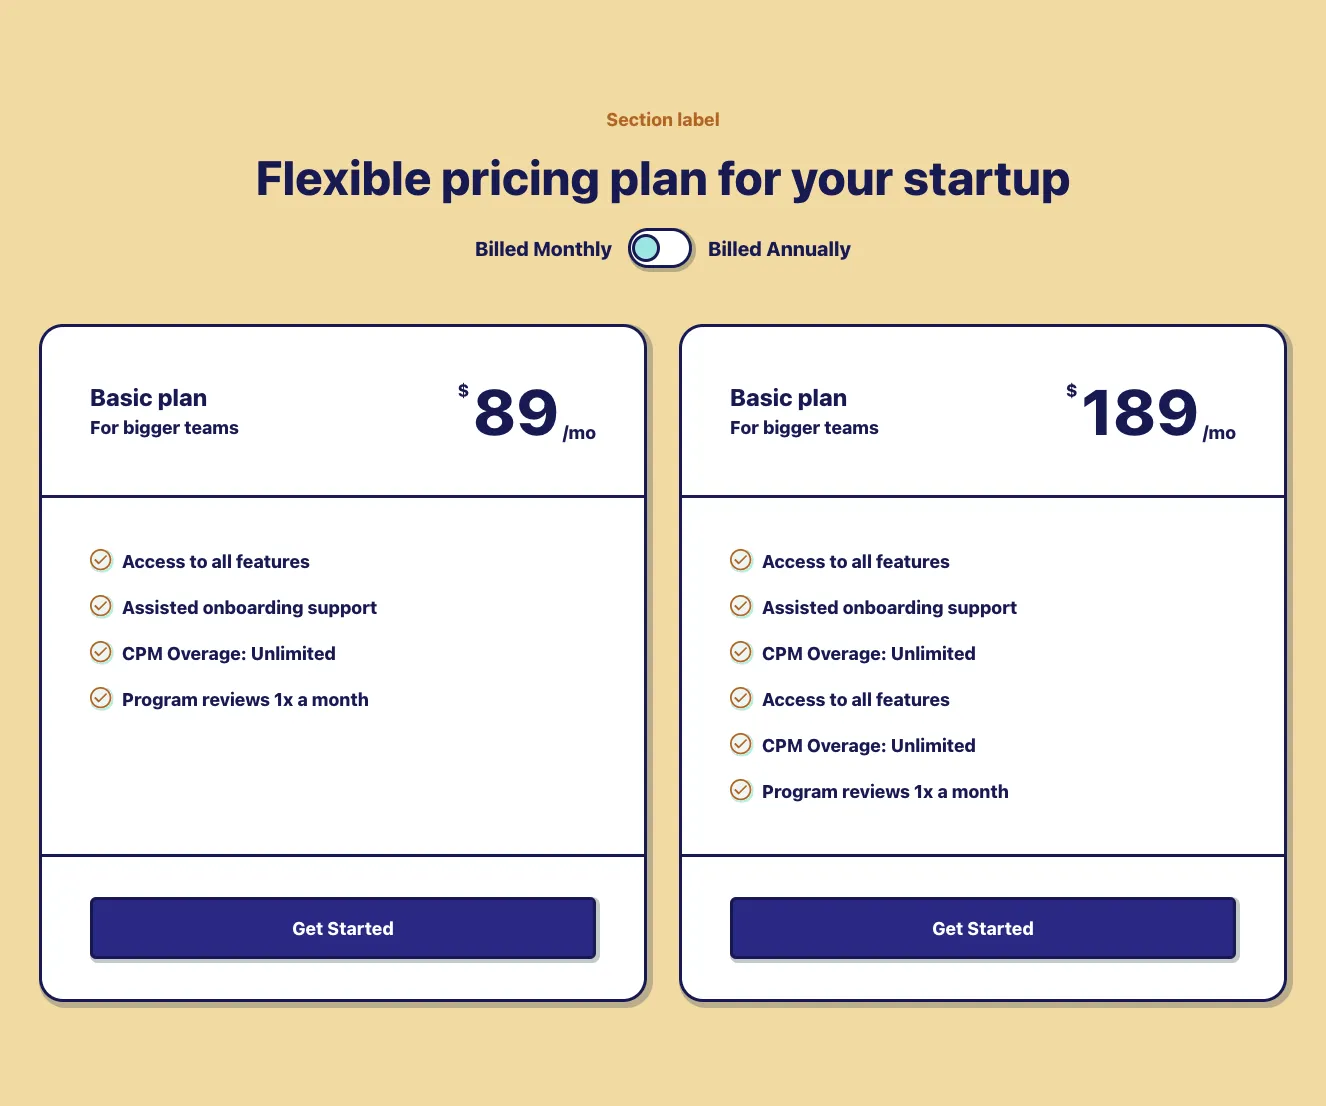The height and width of the screenshot is (1106, 1326).
Task: Select the Billed Annually label
Action: (779, 249)
